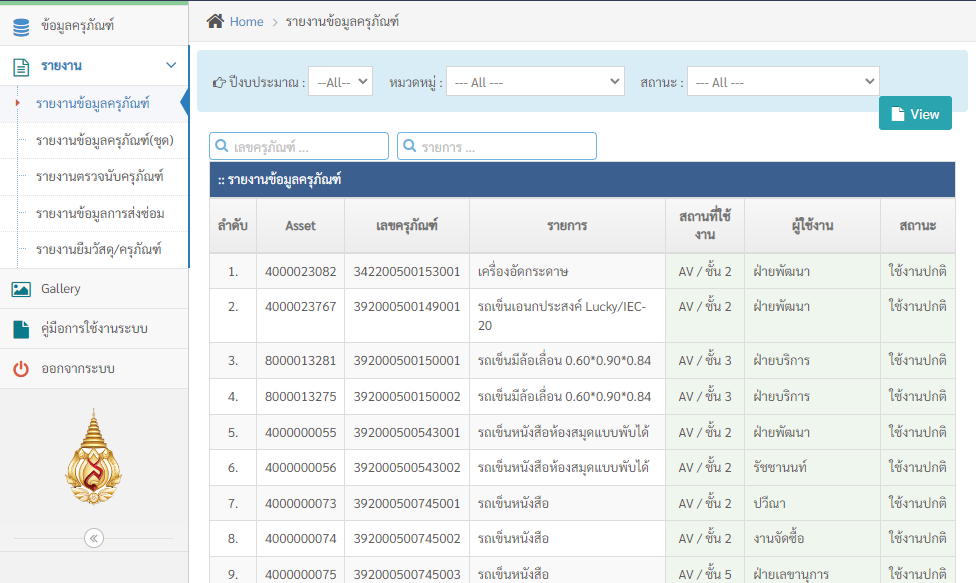The image size is (976, 583).
Task: Click user ปวีณา in row 7
Action: (769, 503)
